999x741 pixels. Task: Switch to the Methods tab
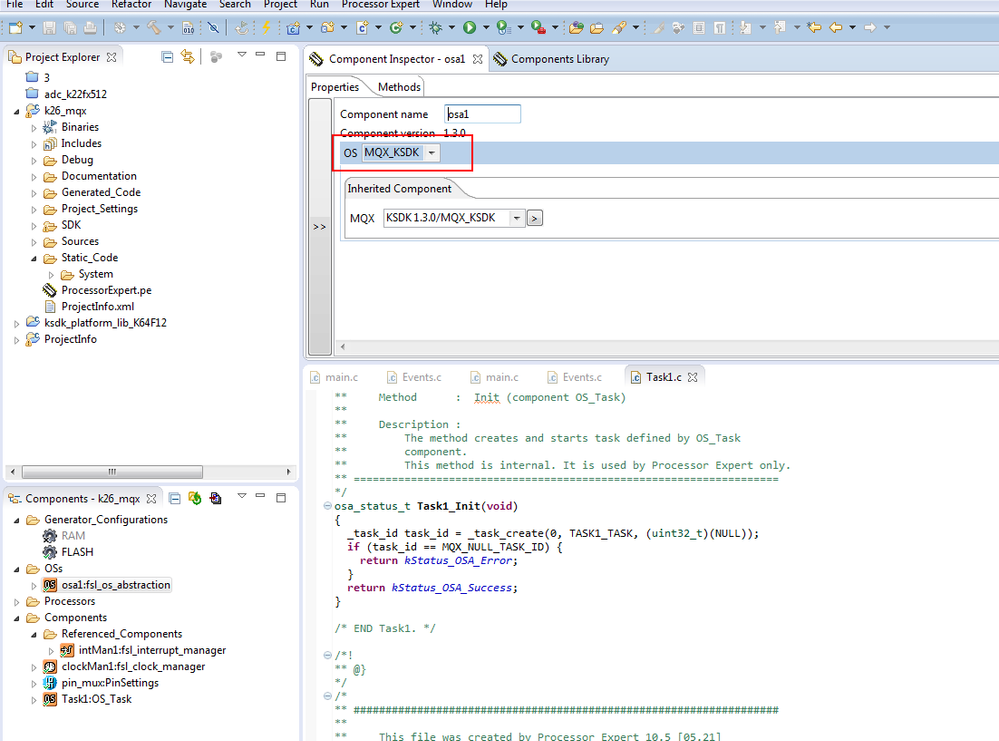pyautogui.click(x=399, y=87)
